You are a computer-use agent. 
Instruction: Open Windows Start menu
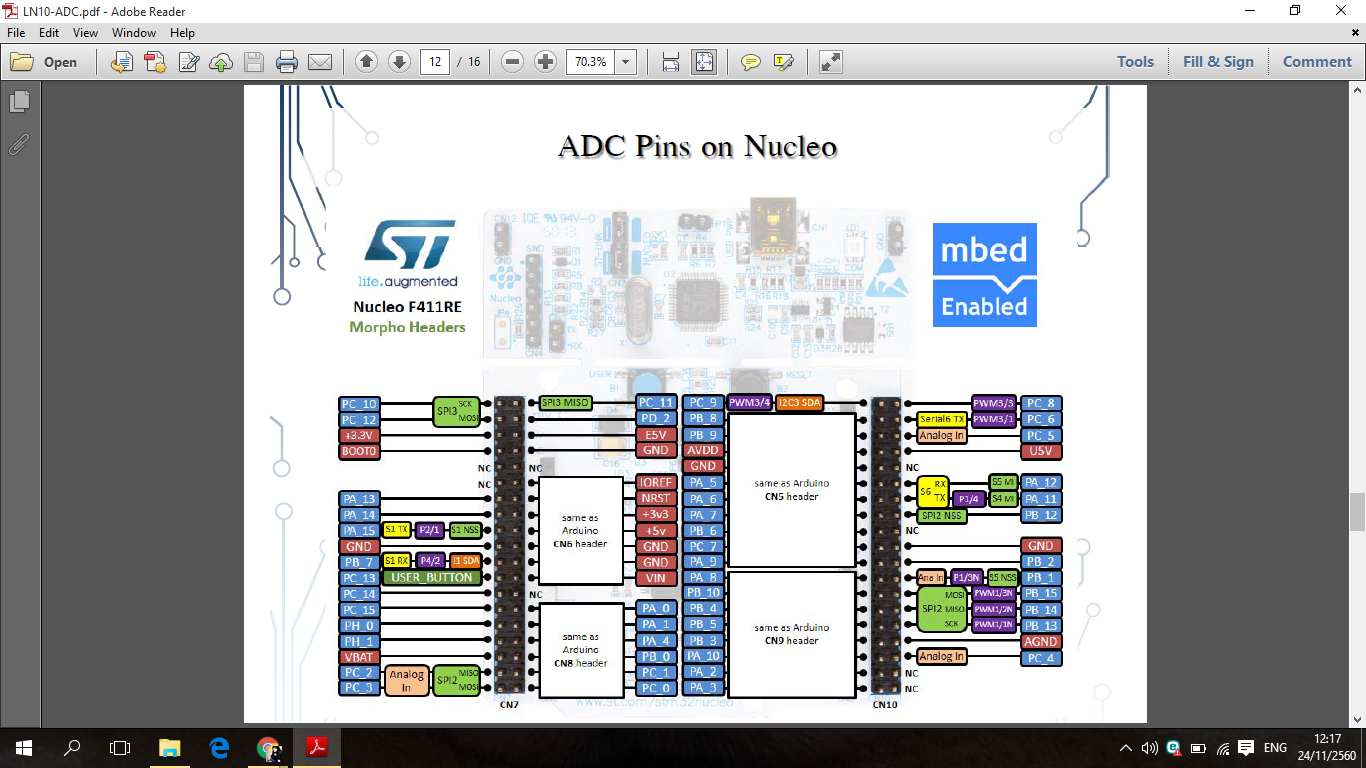tap(24, 748)
